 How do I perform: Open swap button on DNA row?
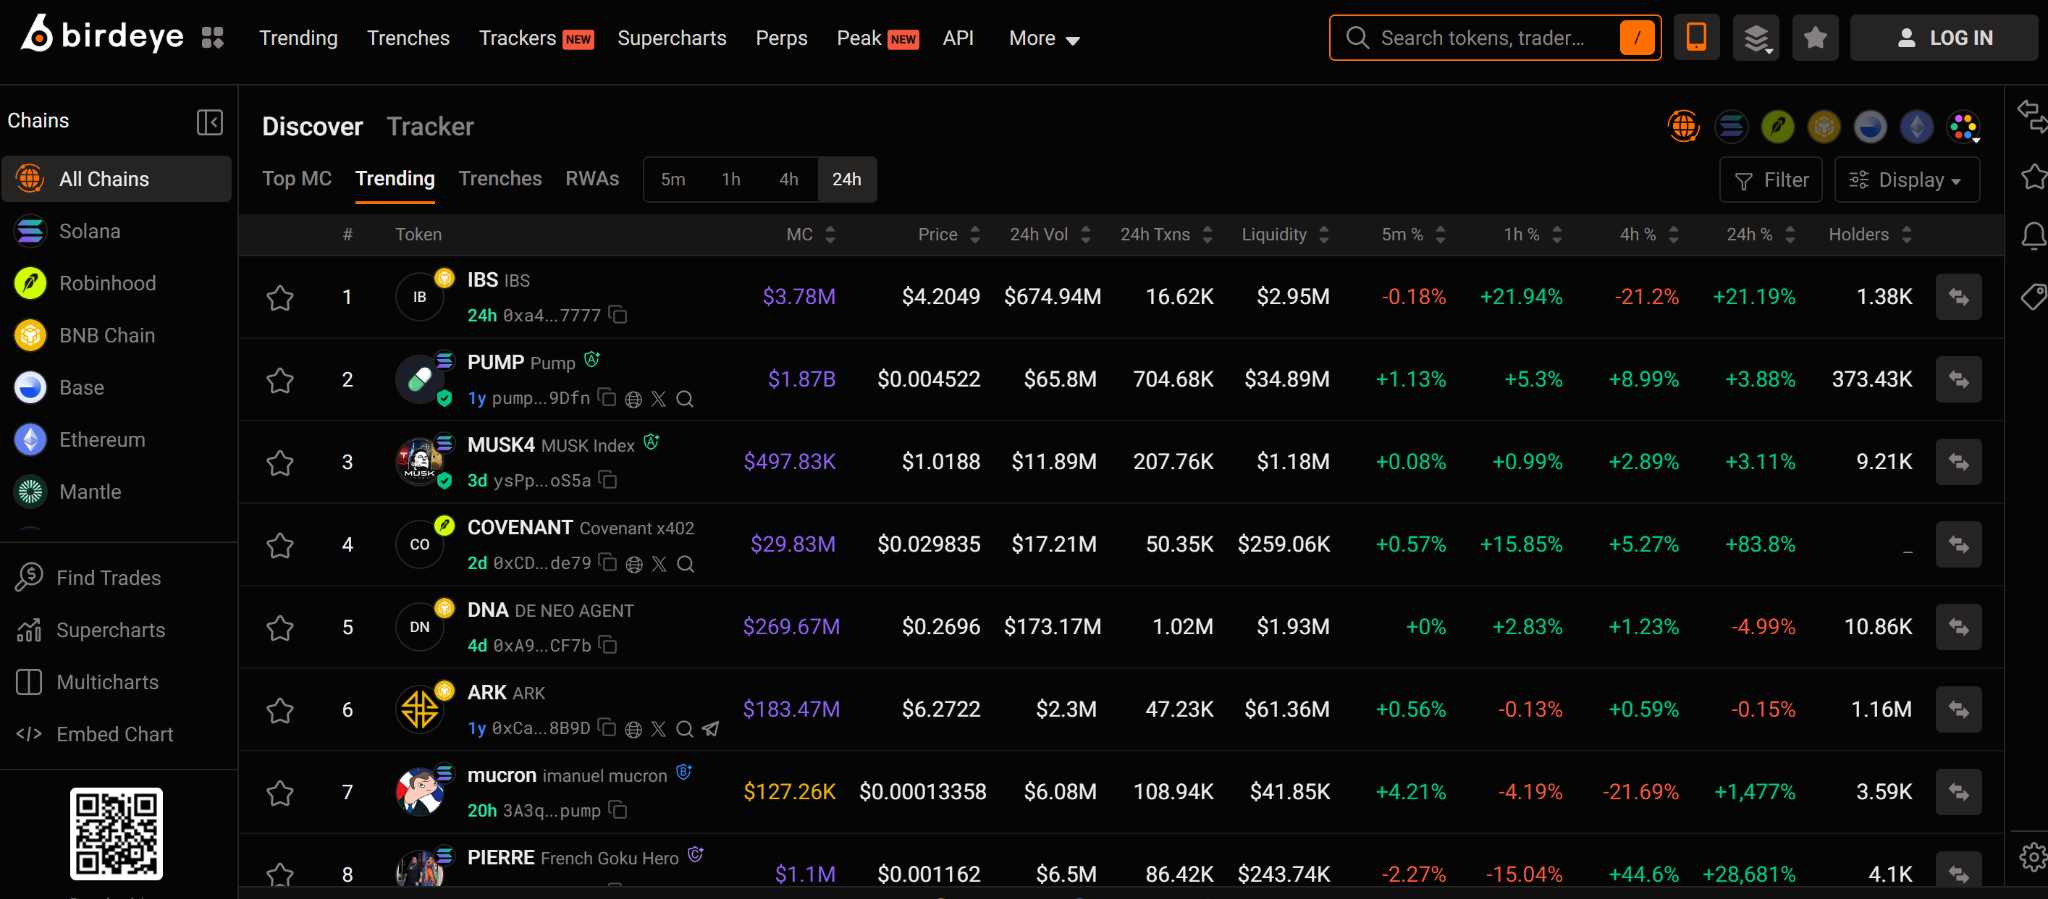coord(1958,627)
